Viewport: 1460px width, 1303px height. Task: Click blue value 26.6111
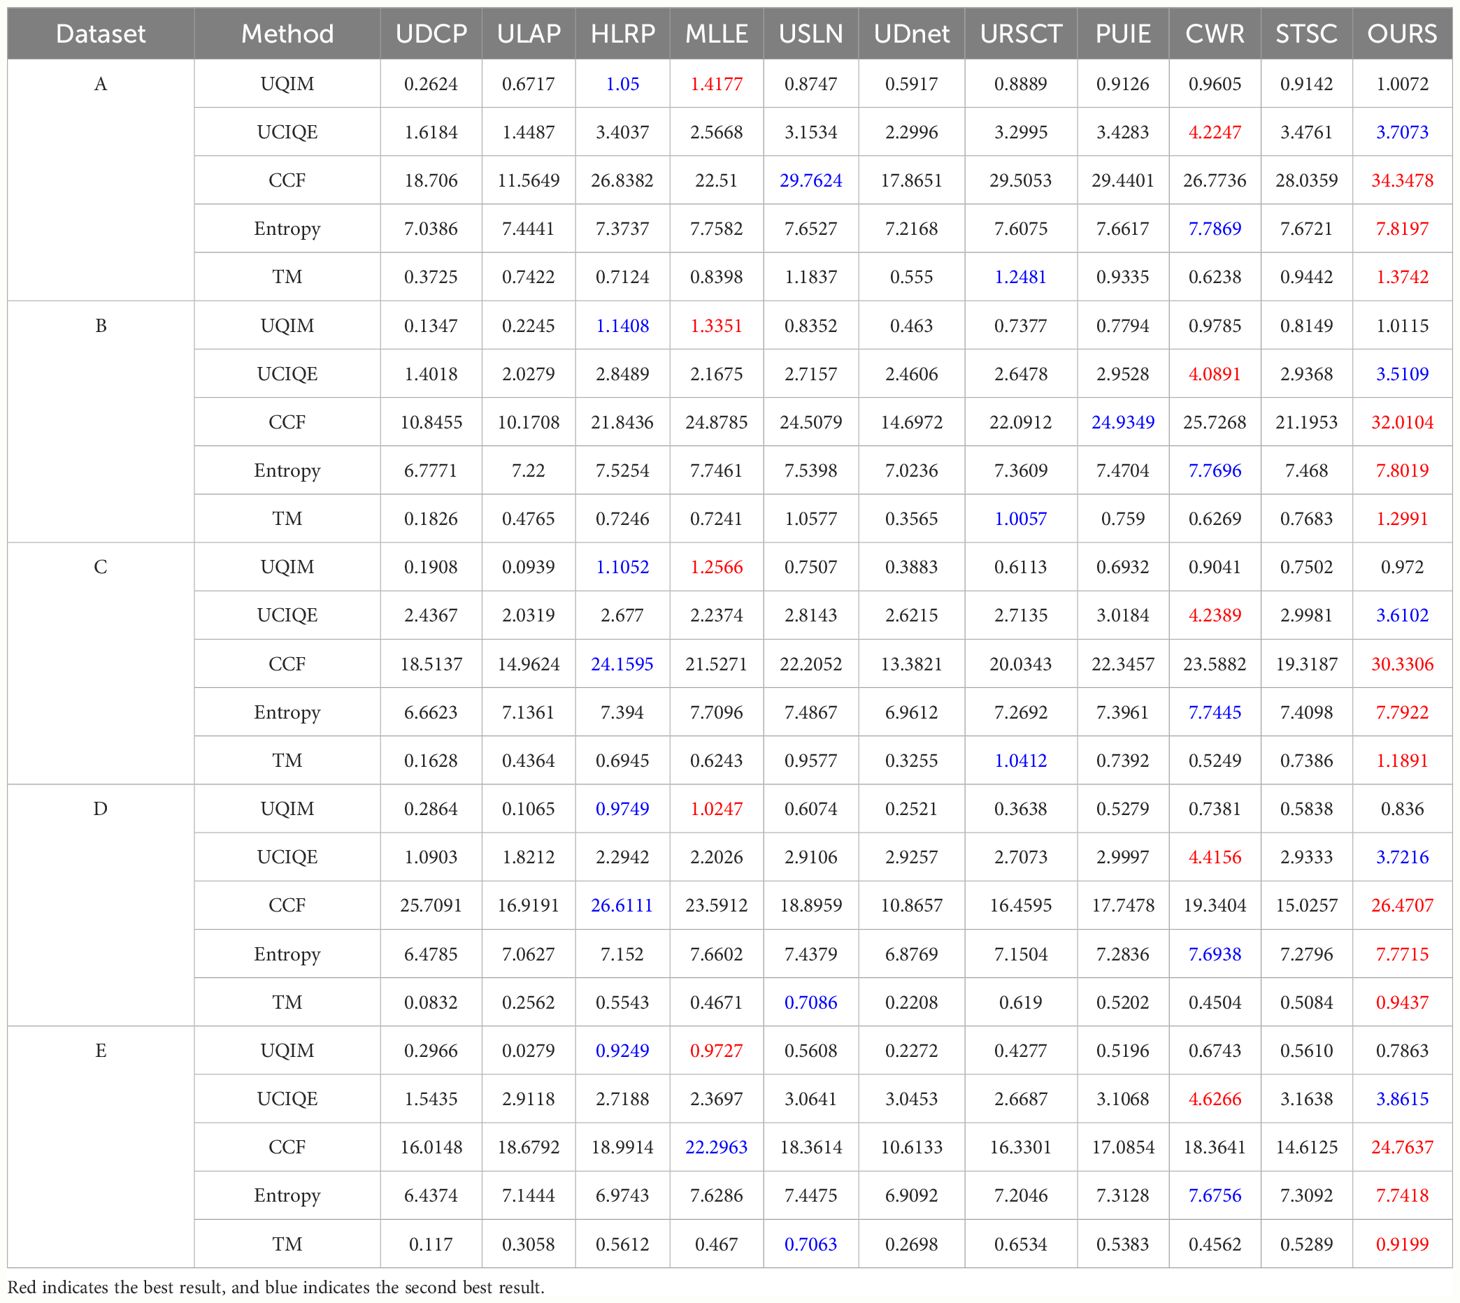pos(622,906)
